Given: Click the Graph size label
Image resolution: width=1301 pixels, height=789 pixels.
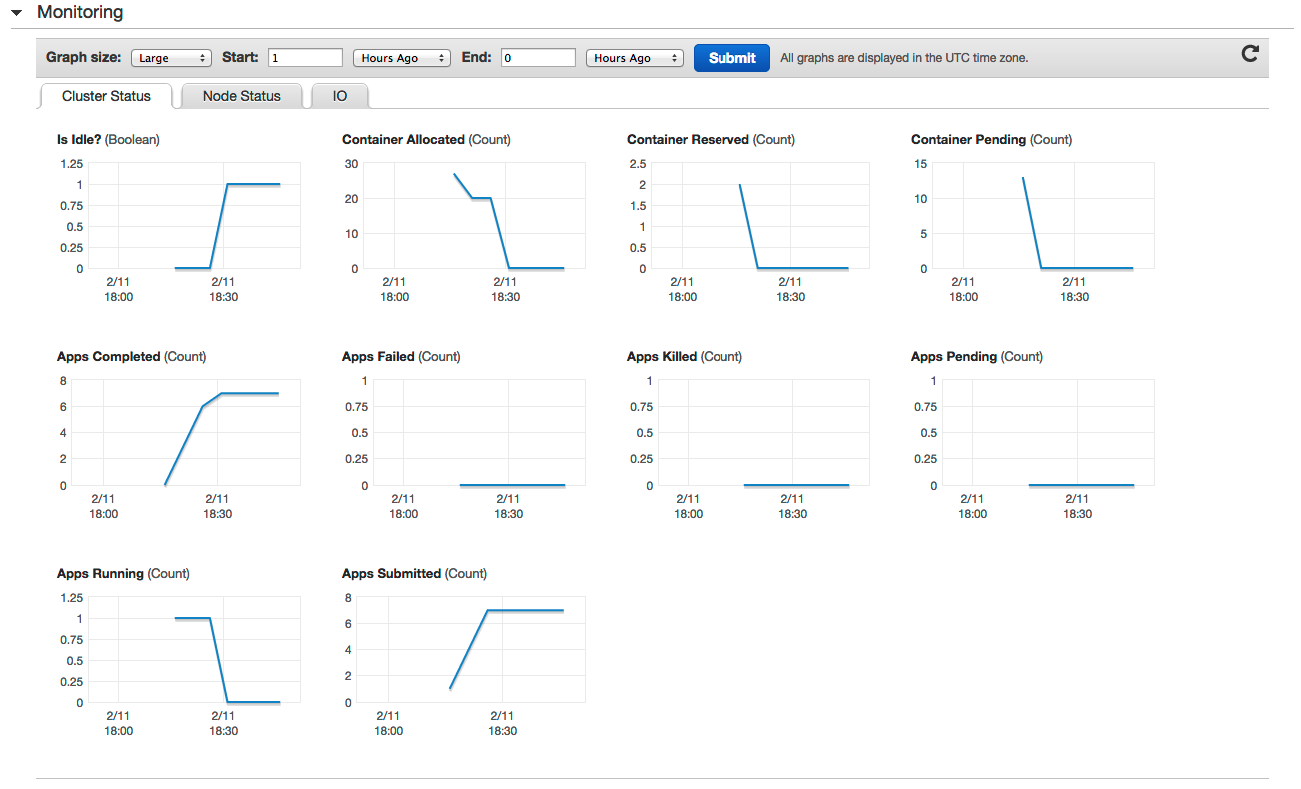Looking at the screenshot, I should [84, 58].
